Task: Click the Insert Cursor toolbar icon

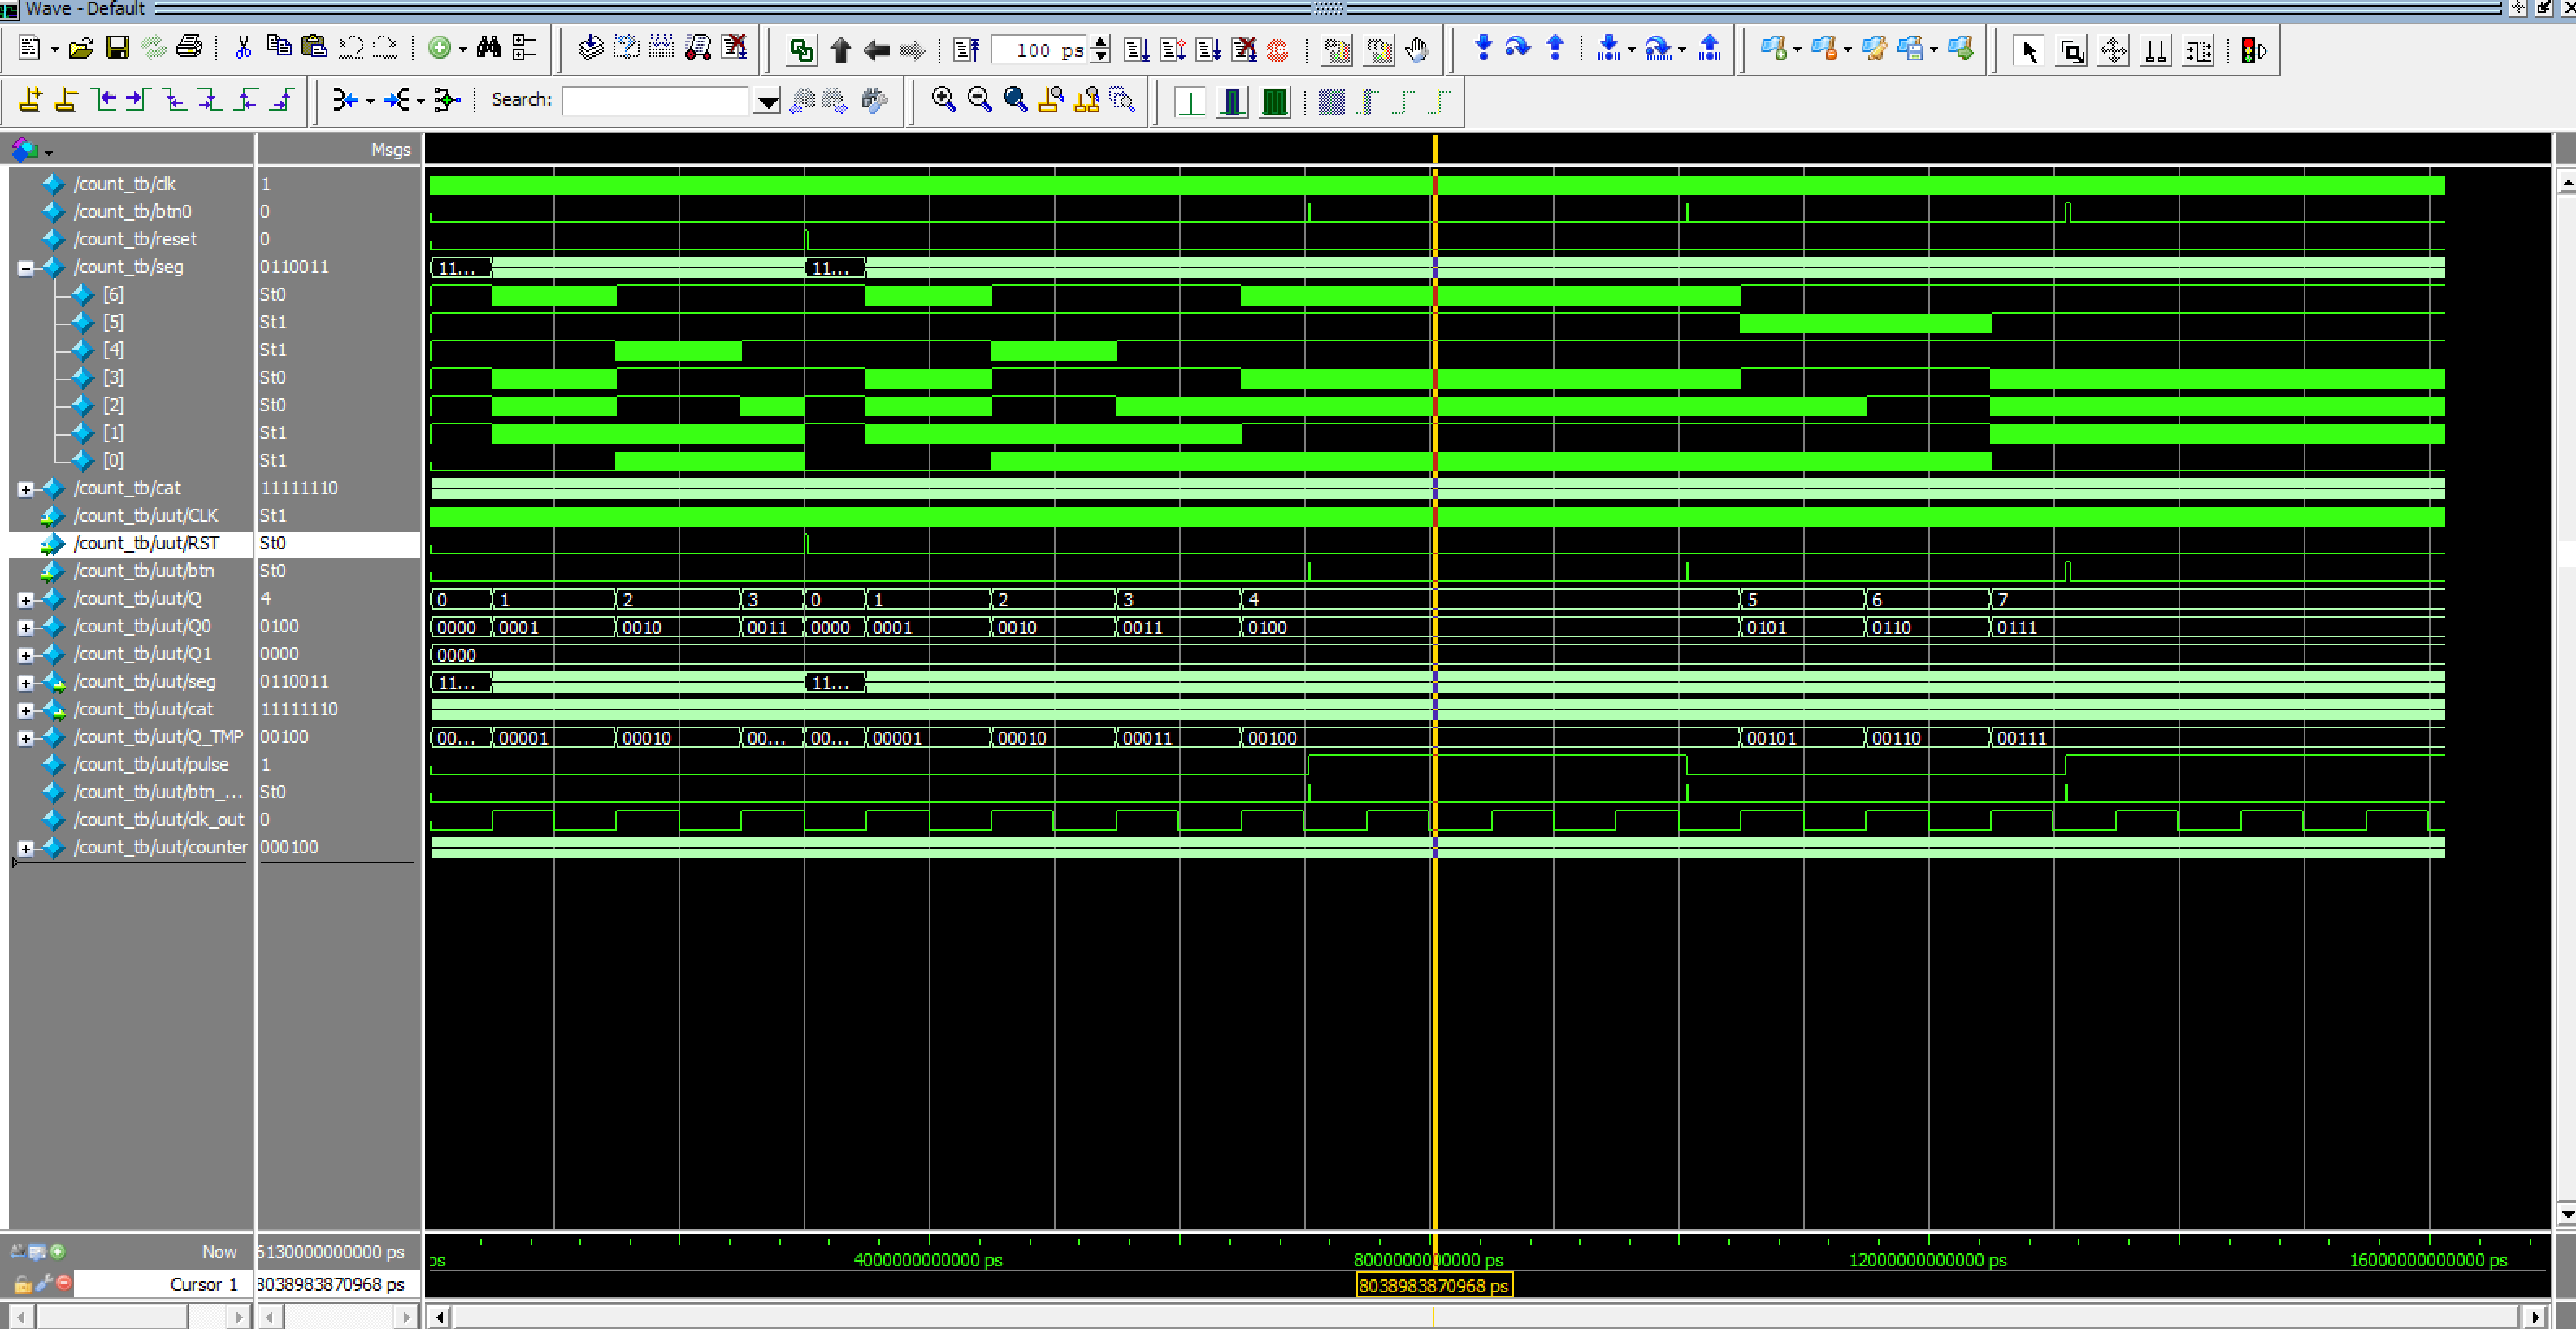Action: (x=31, y=99)
